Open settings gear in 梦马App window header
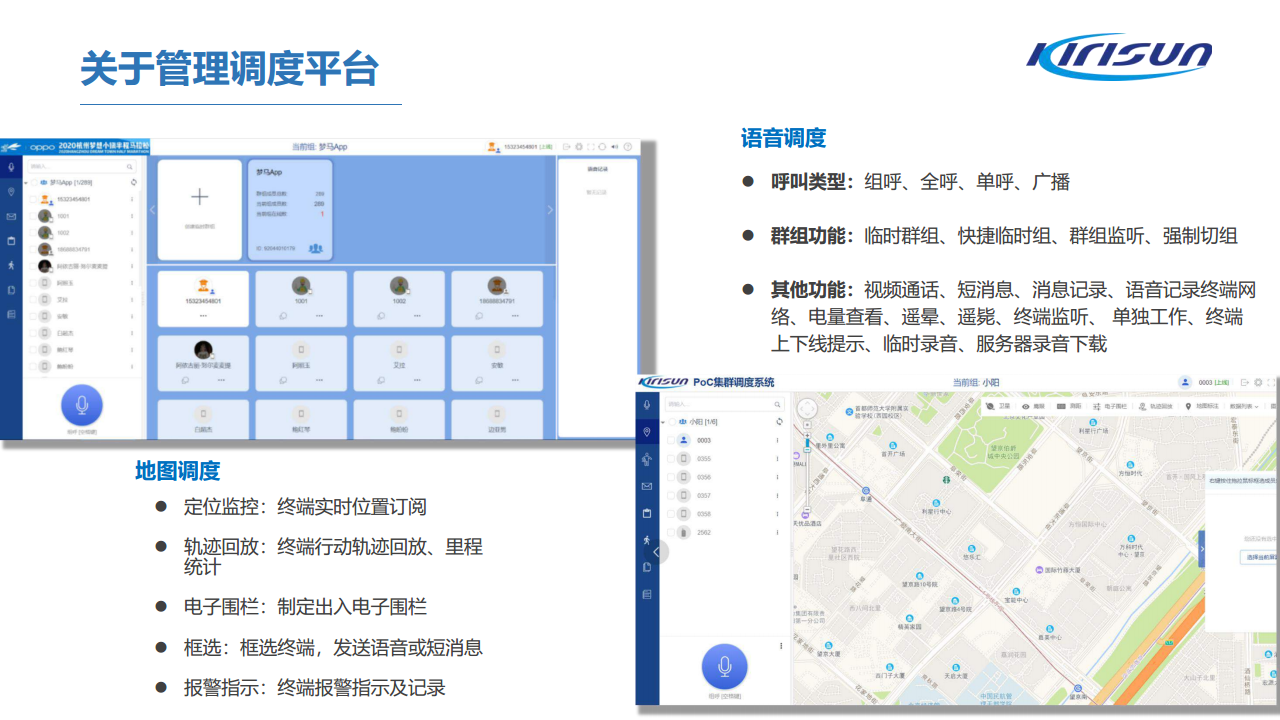The image size is (1280, 720). tap(578, 147)
